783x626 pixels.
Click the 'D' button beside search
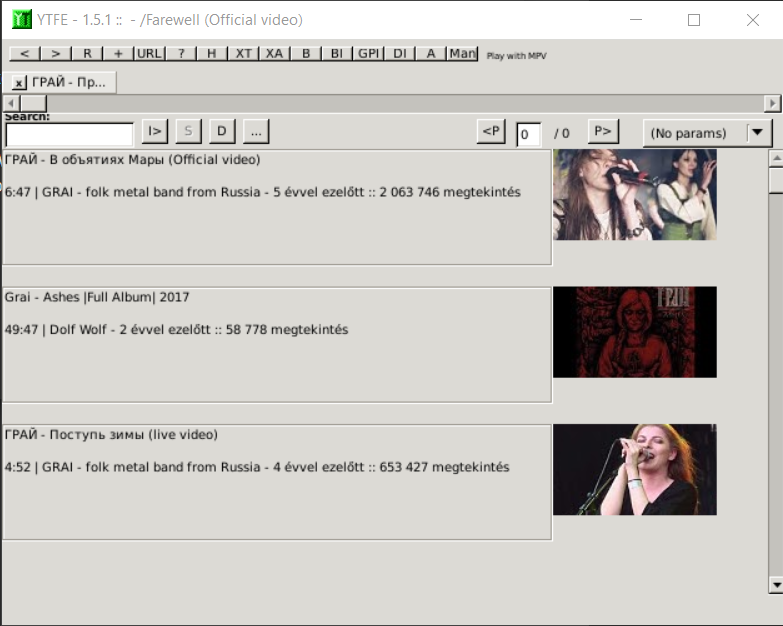221,131
